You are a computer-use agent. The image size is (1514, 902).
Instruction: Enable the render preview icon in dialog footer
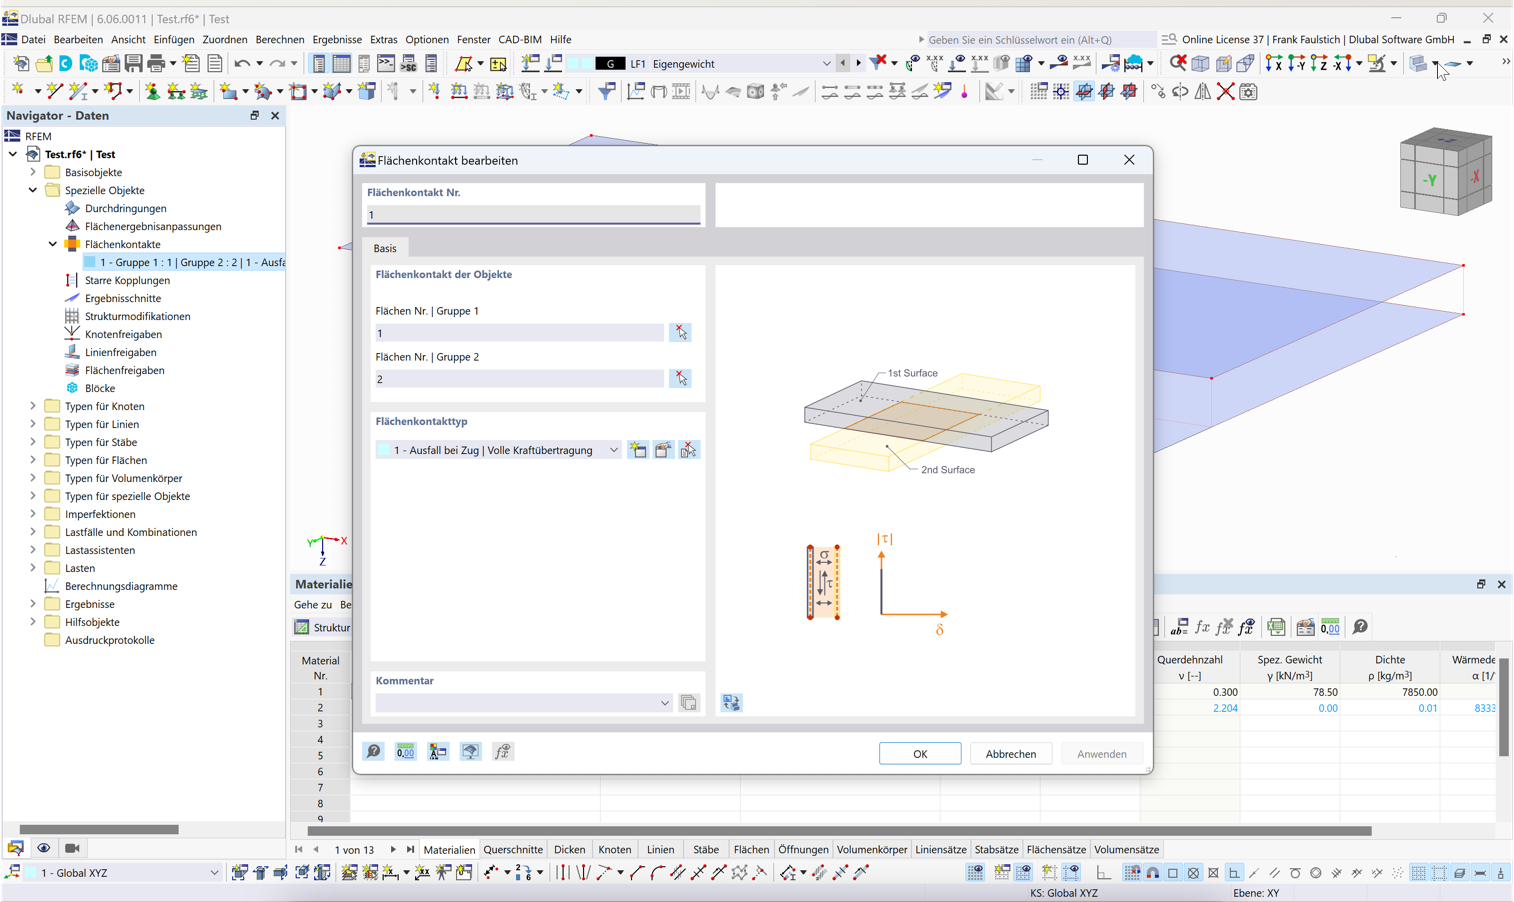470,751
